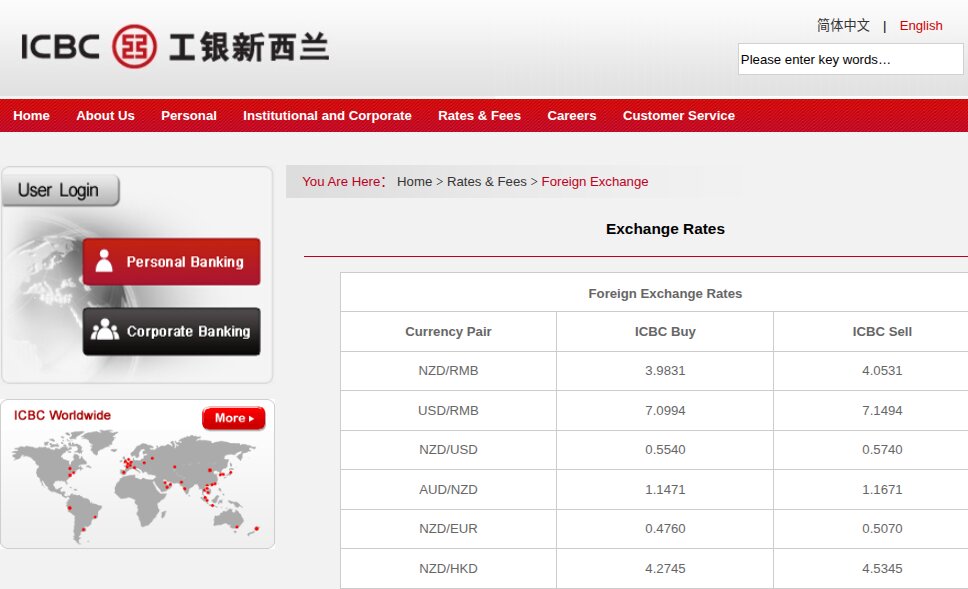The image size is (968, 589).
Task: Expand the Rates & Fees menu
Action: (x=479, y=116)
